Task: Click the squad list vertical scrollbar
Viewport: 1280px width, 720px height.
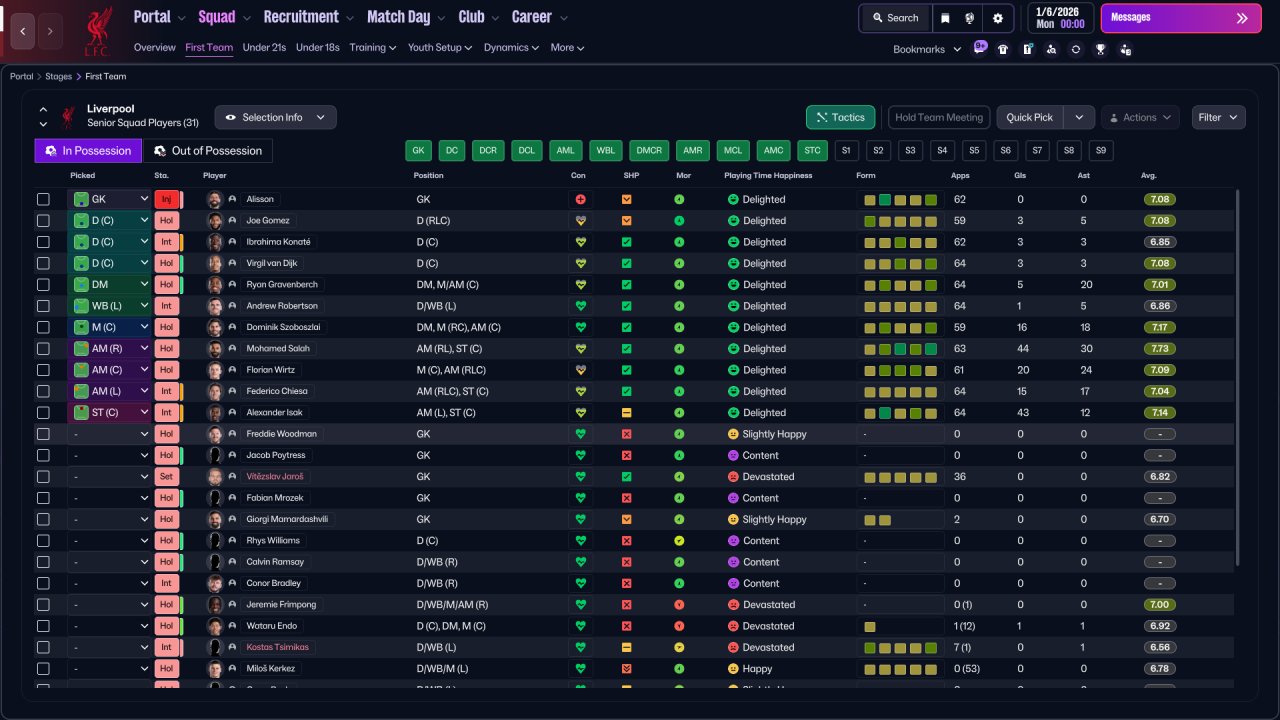Action: click(x=1239, y=377)
